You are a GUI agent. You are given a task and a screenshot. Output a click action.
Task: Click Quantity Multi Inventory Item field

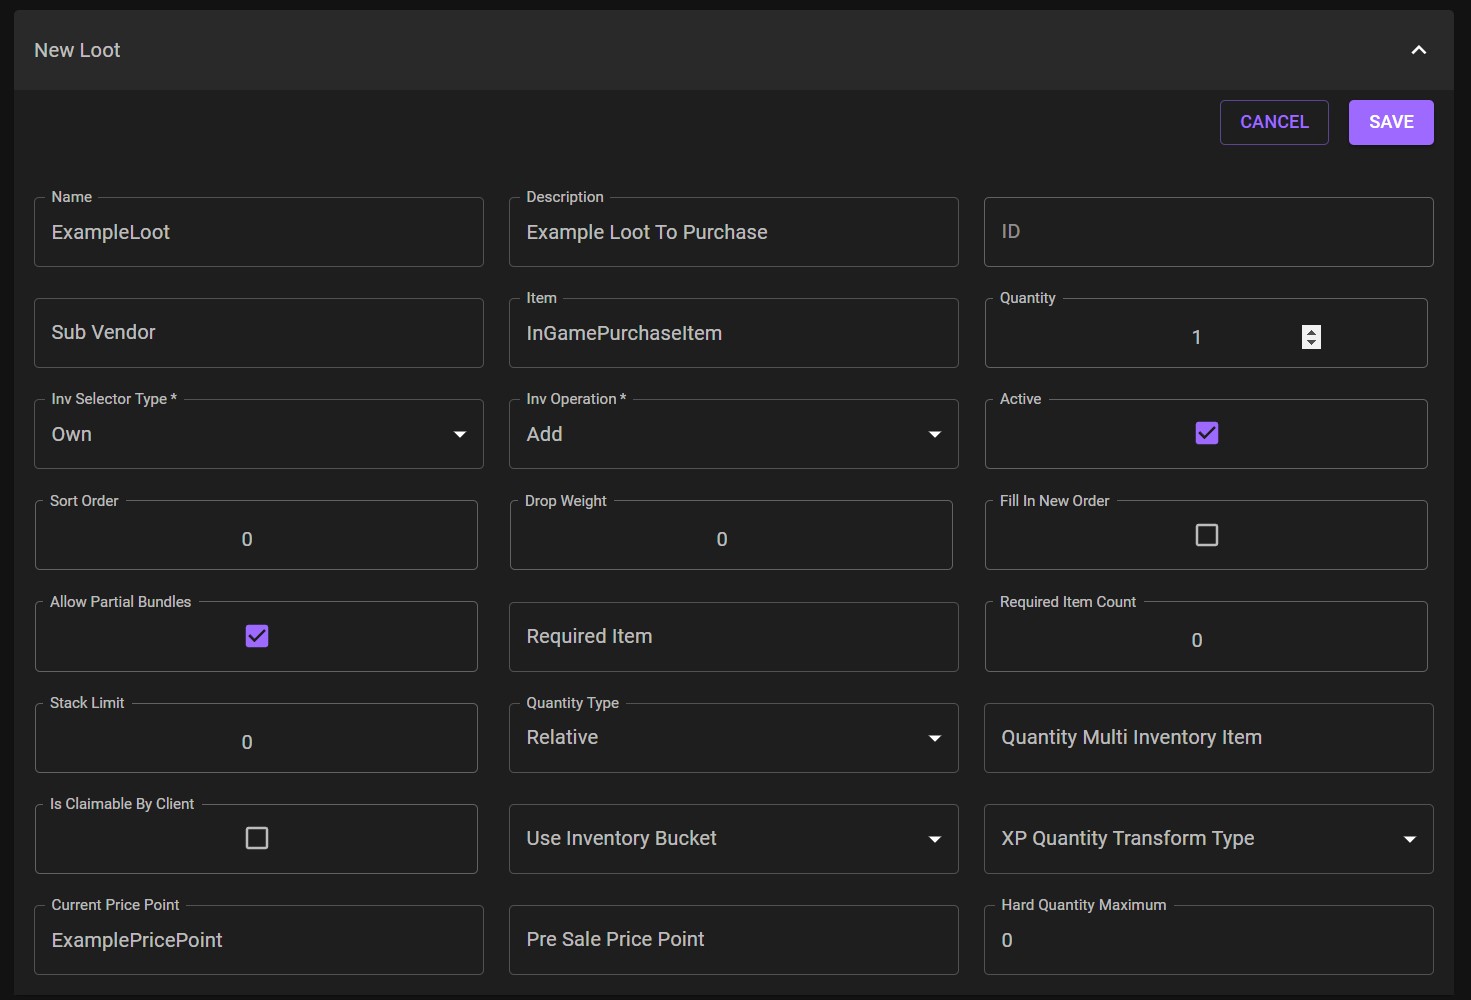pyautogui.click(x=1209, y=738)
